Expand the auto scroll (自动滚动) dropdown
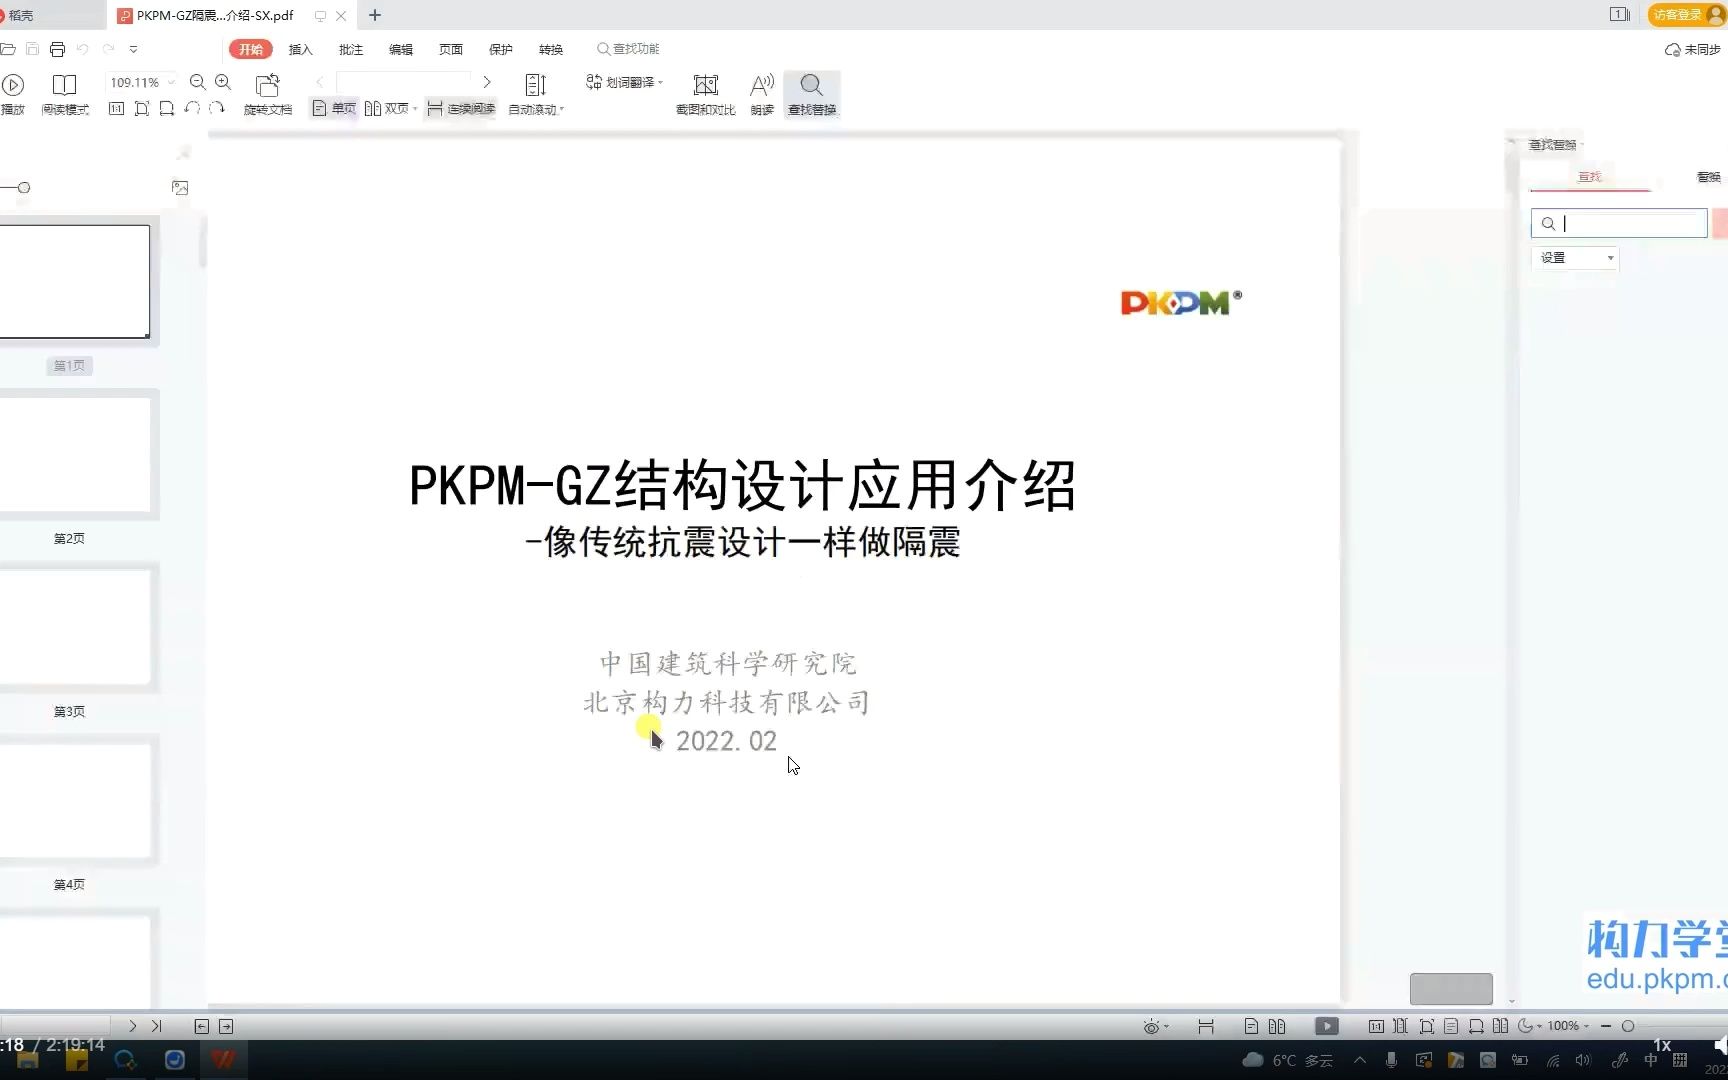The height and width of the screenshot is (1080, 1728). coord(562,109)
